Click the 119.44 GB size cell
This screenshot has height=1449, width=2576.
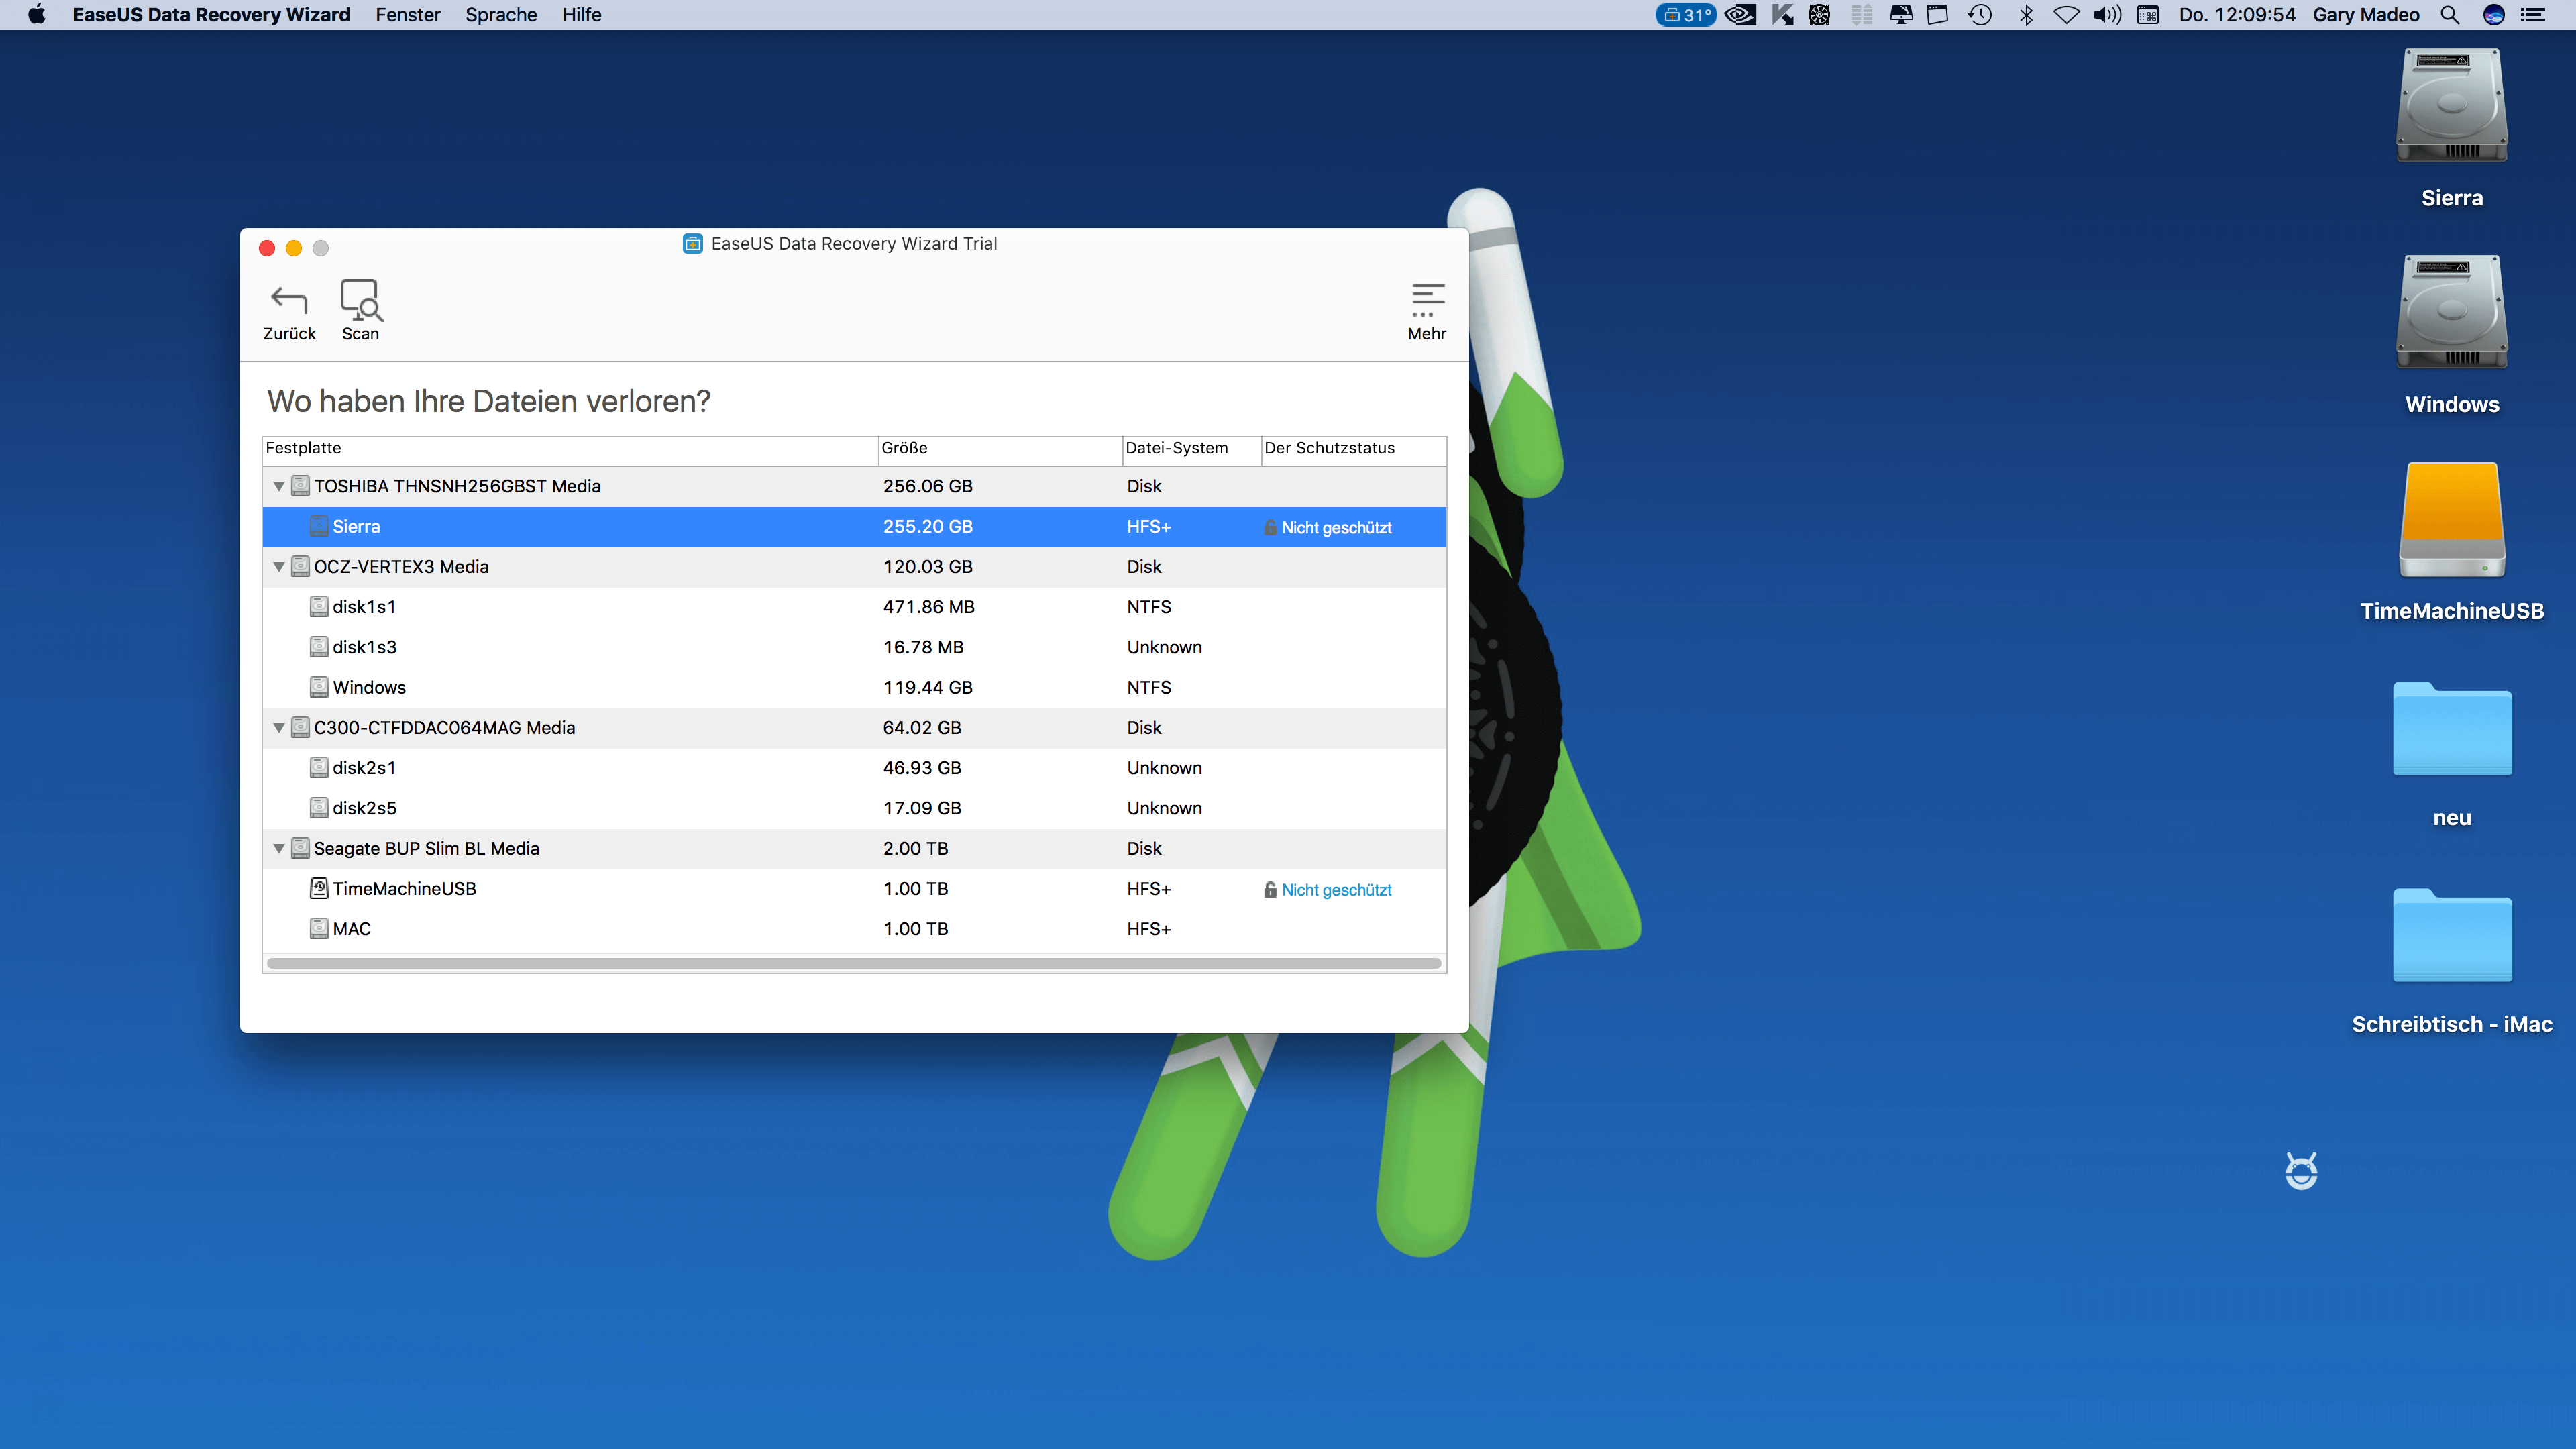click(x=927, y=688)
